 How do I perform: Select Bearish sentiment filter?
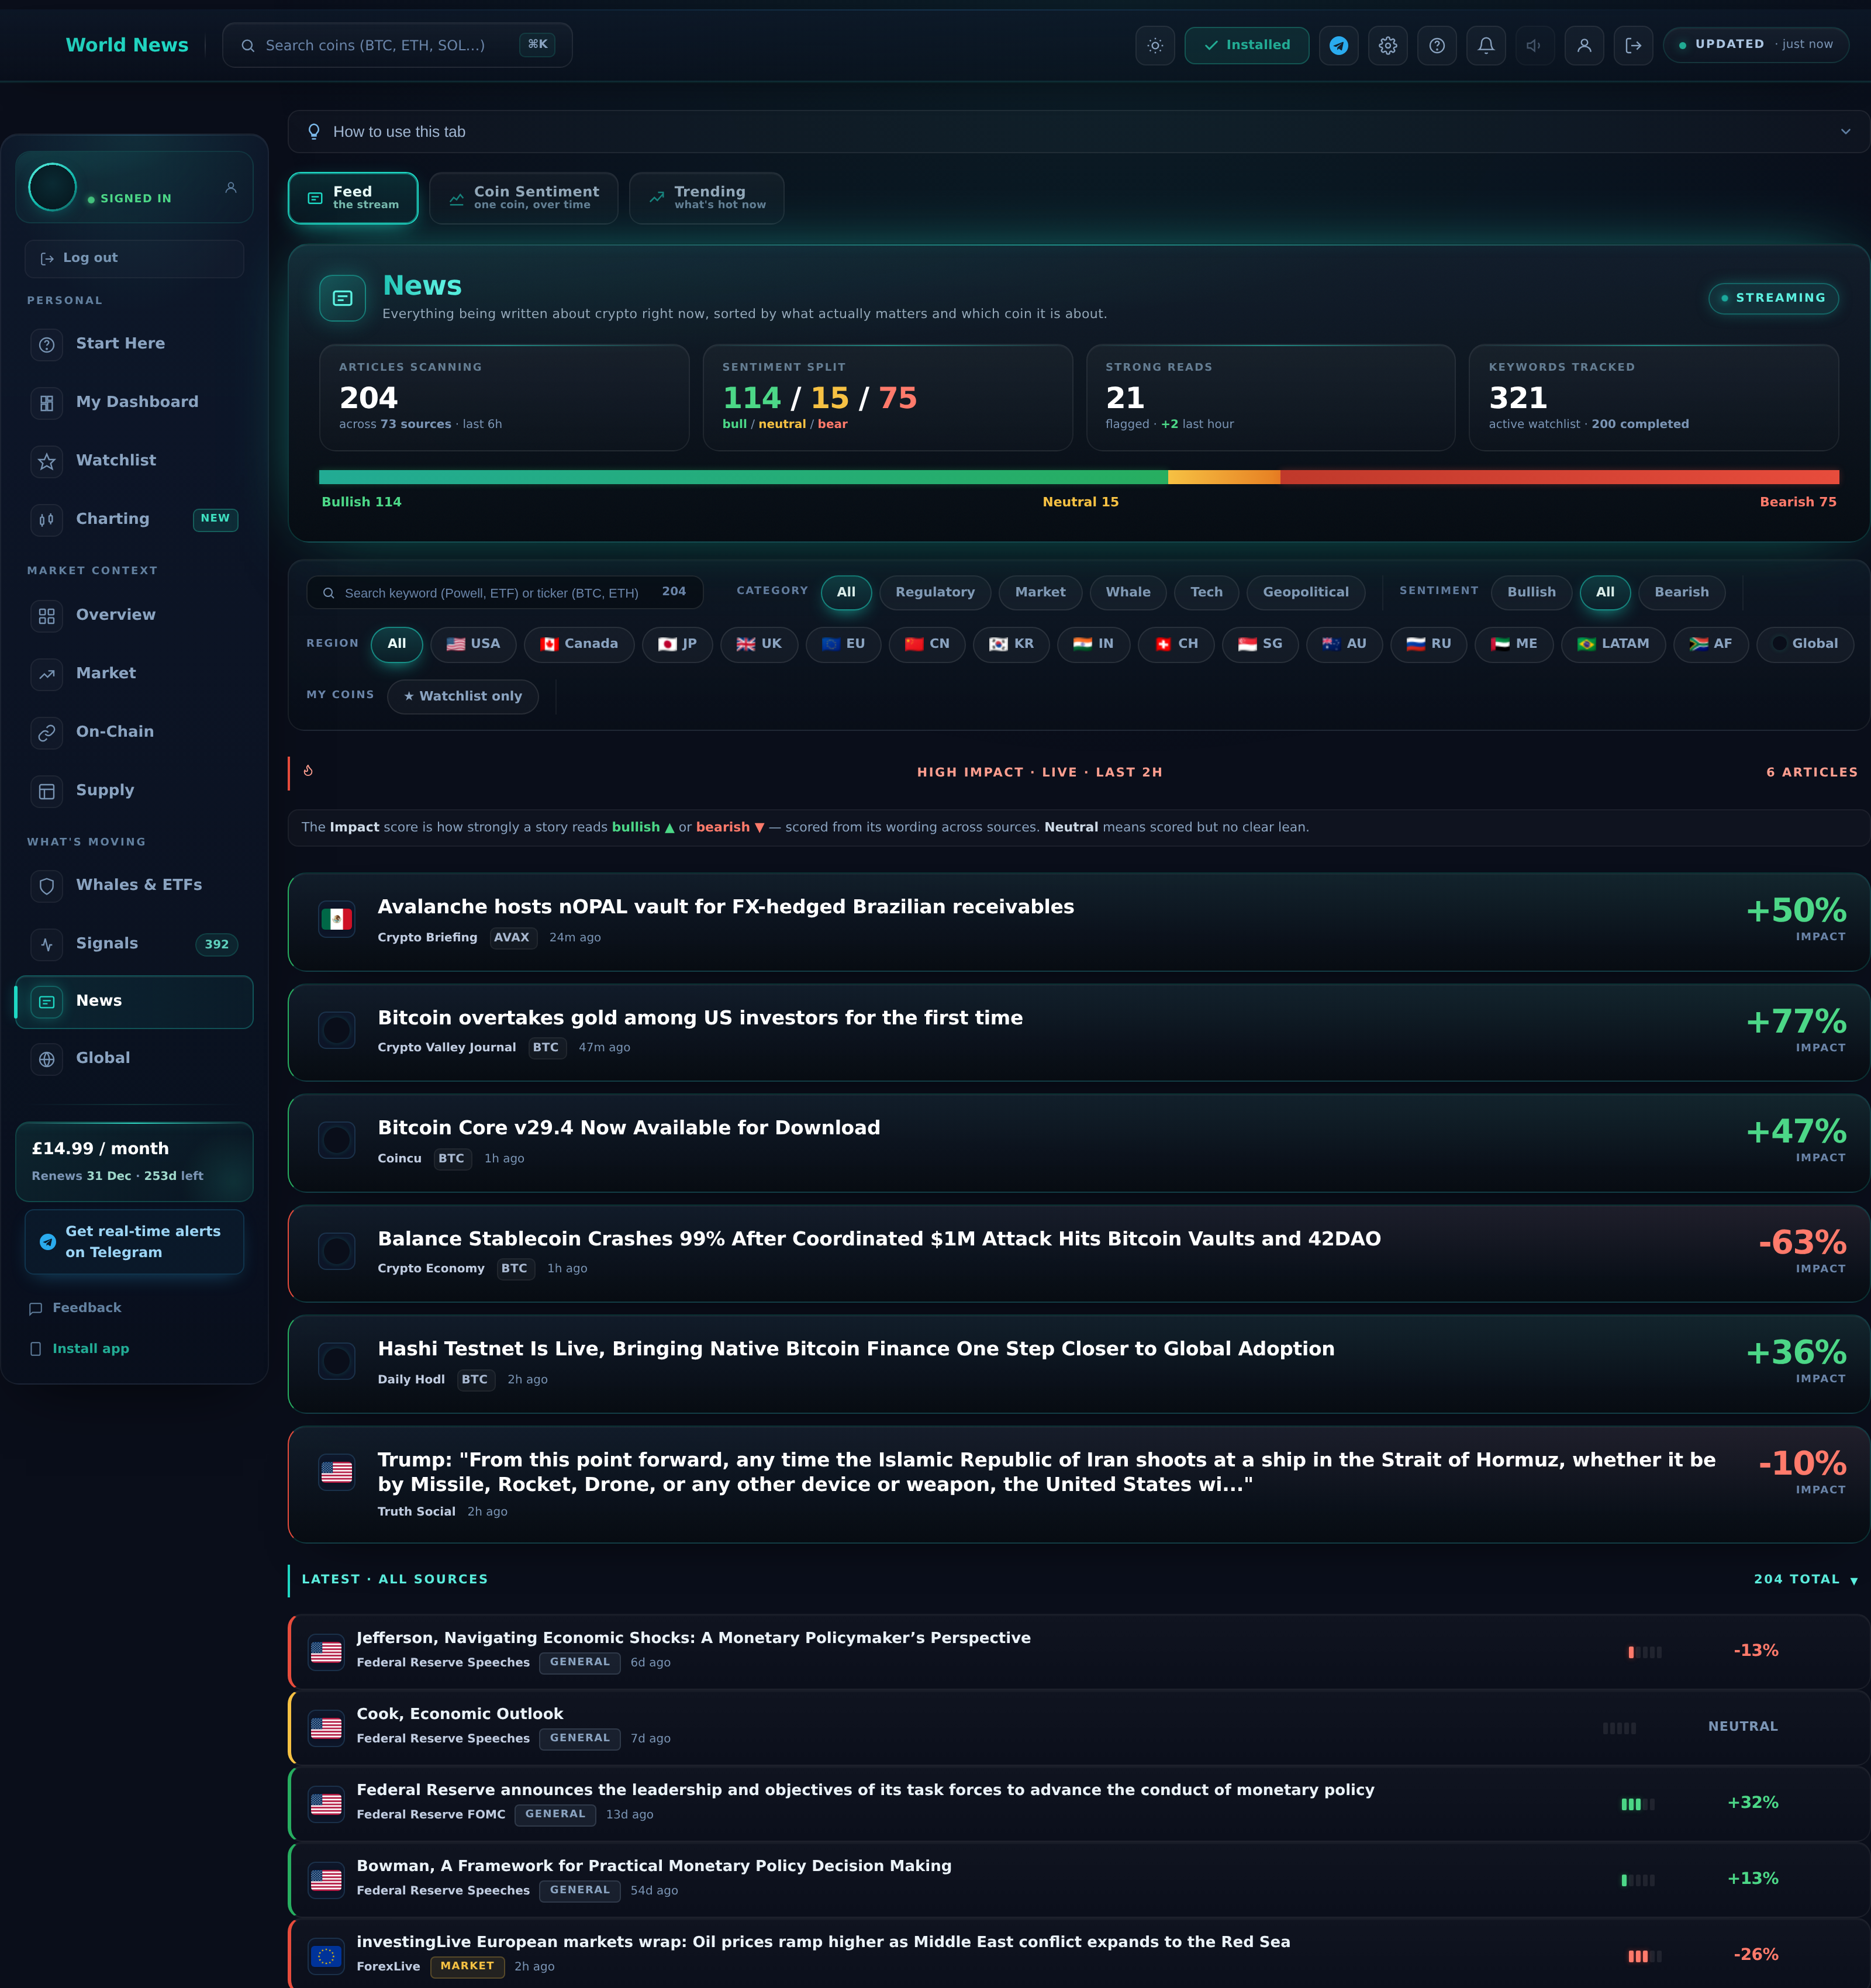pos(1681,592)
